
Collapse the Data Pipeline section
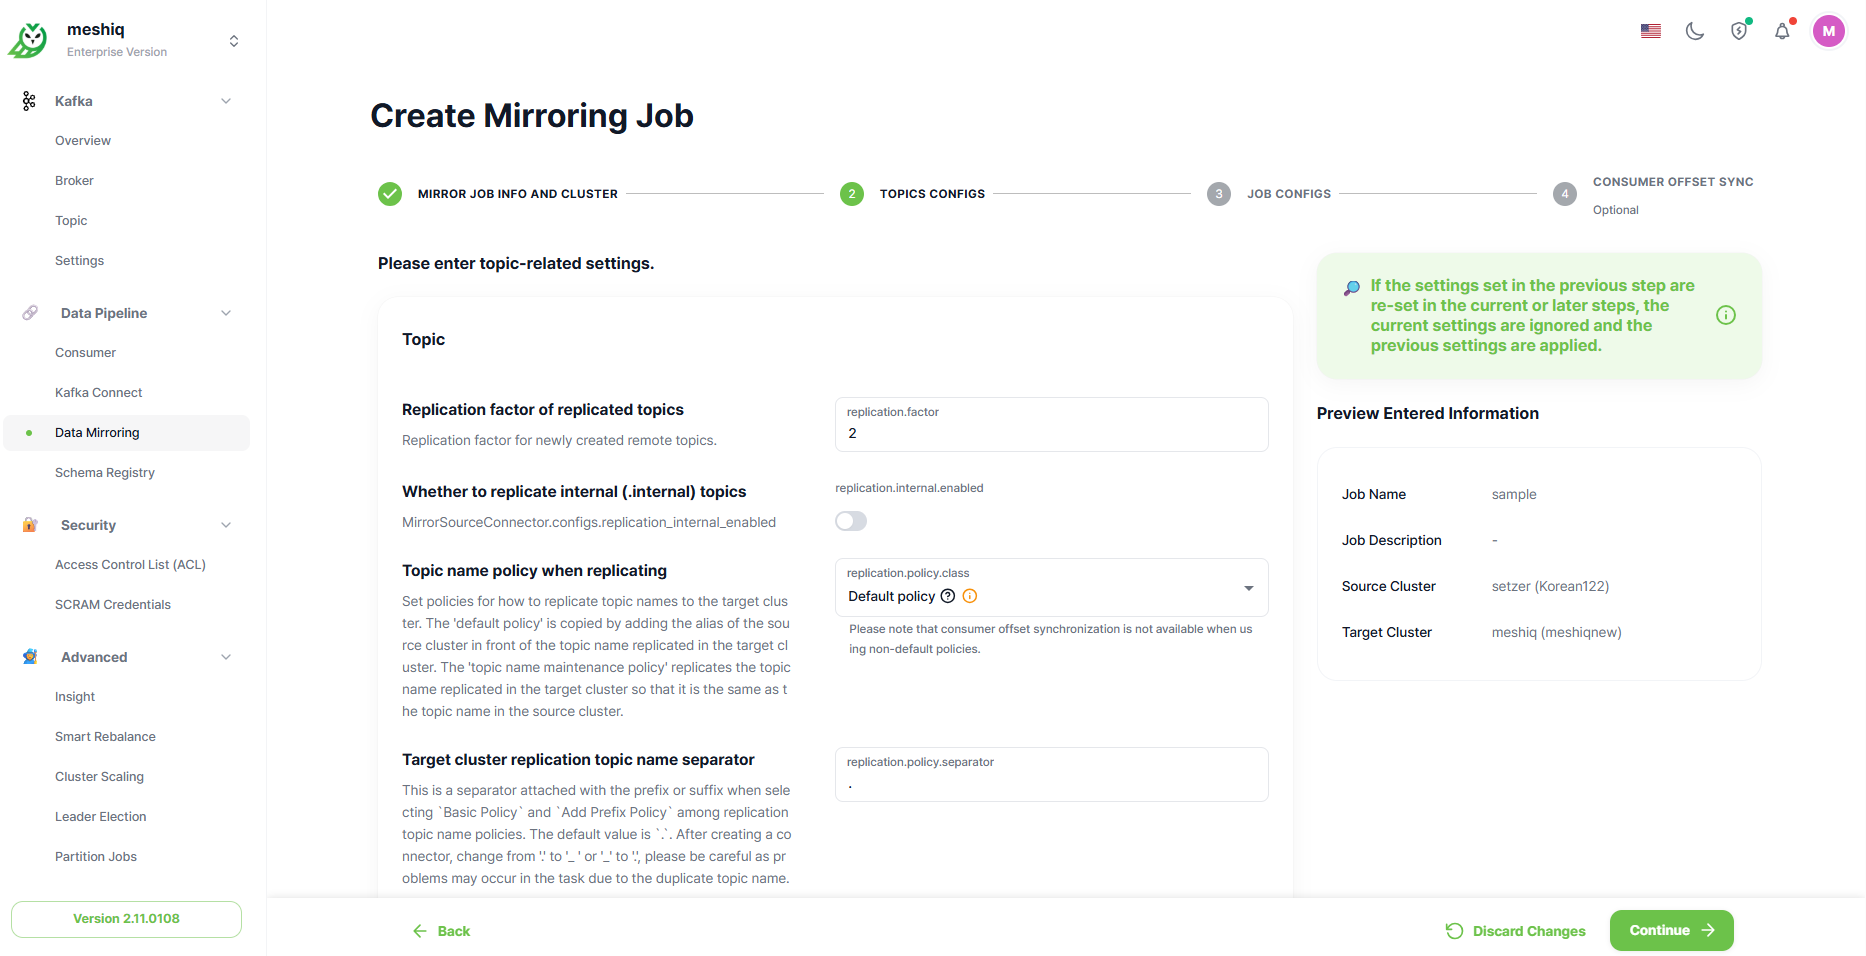pyautogui.click(x=226, y=313)
